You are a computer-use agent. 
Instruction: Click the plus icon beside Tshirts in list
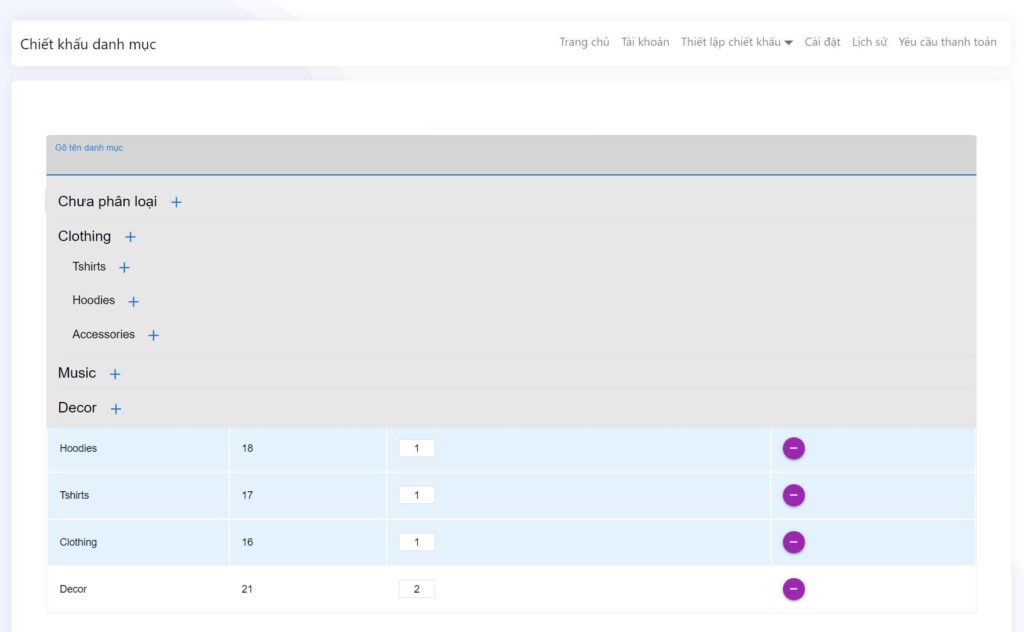click(x=124, y=268)
